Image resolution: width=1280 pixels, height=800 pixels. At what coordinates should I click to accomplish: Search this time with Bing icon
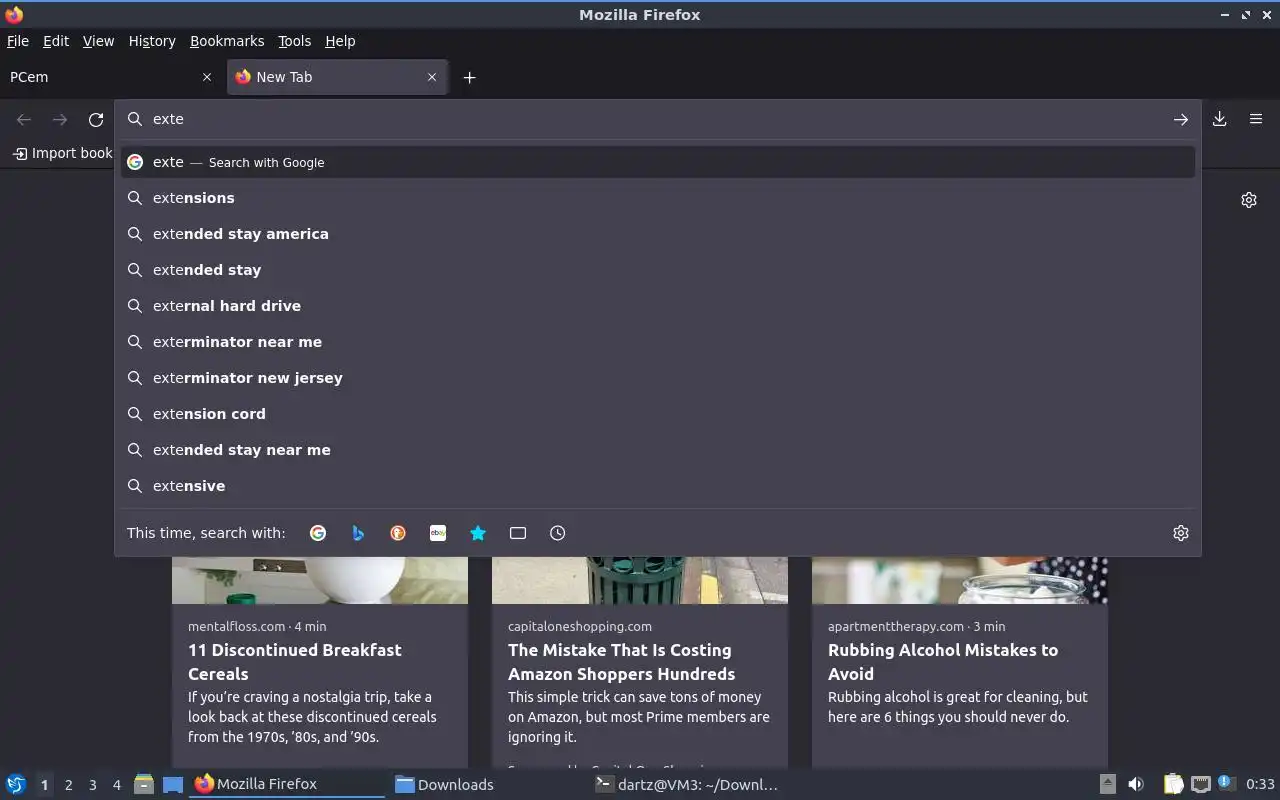358,533
